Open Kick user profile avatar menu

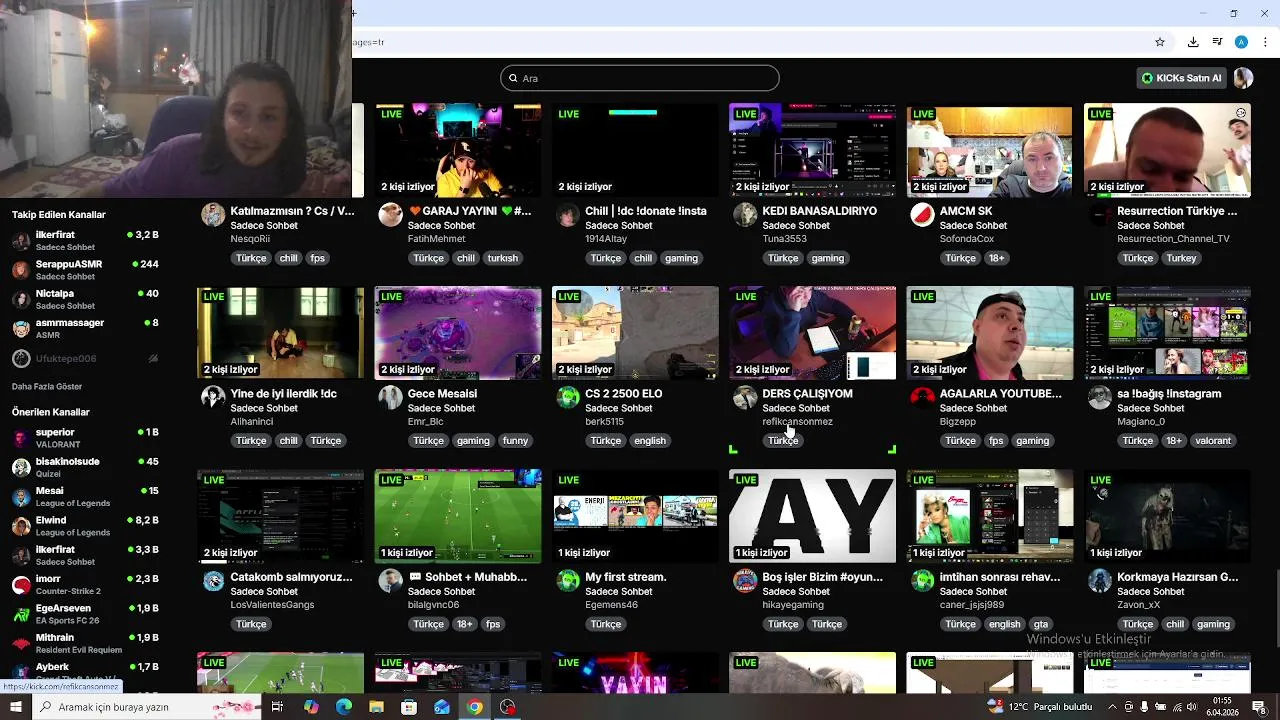click(x=1243, y=78)
